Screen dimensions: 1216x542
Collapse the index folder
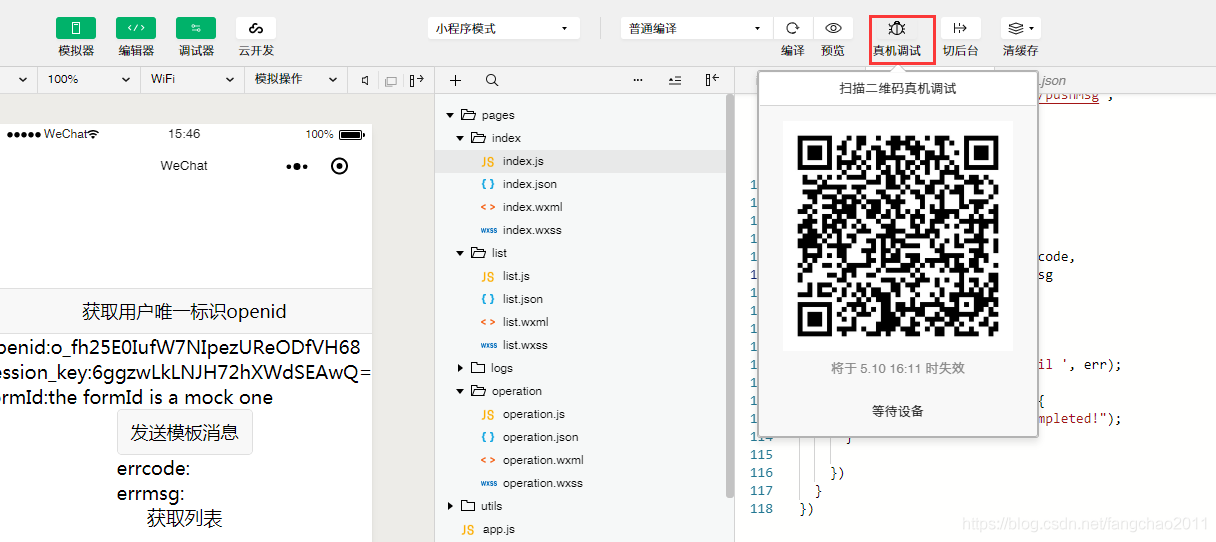click(x=460, y=138)
